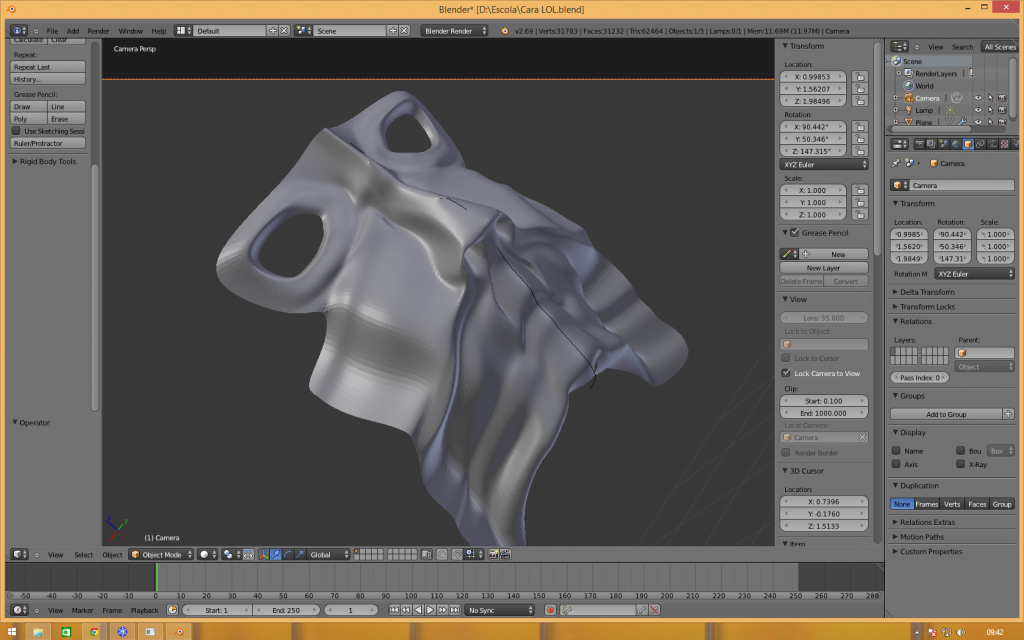Screen dimensions: 1024x640
Task: Open the Render menu
Action: point(98,31)
